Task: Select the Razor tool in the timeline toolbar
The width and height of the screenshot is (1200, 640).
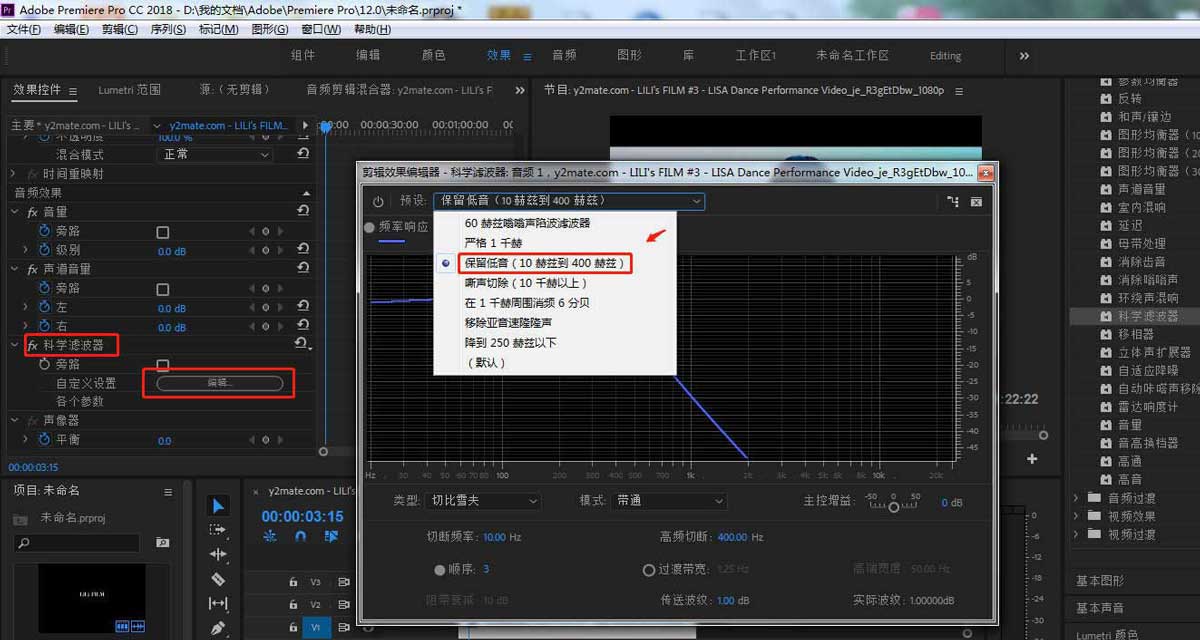Action: [218, 577]
